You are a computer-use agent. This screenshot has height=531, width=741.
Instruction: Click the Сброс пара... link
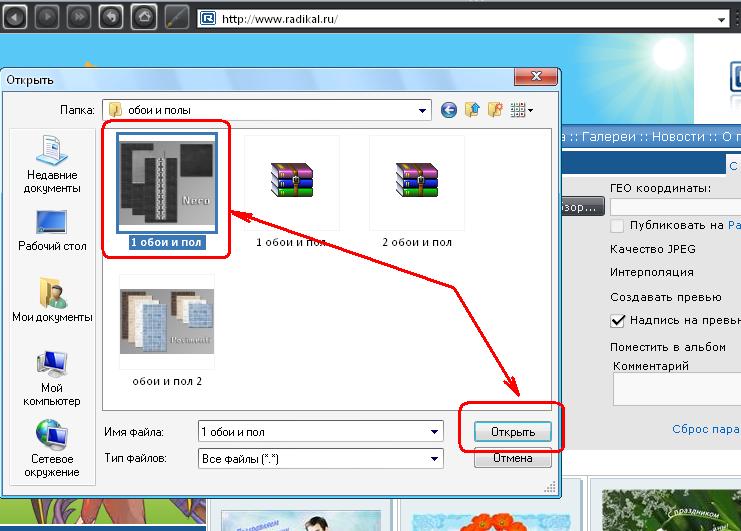coord(706,429)
